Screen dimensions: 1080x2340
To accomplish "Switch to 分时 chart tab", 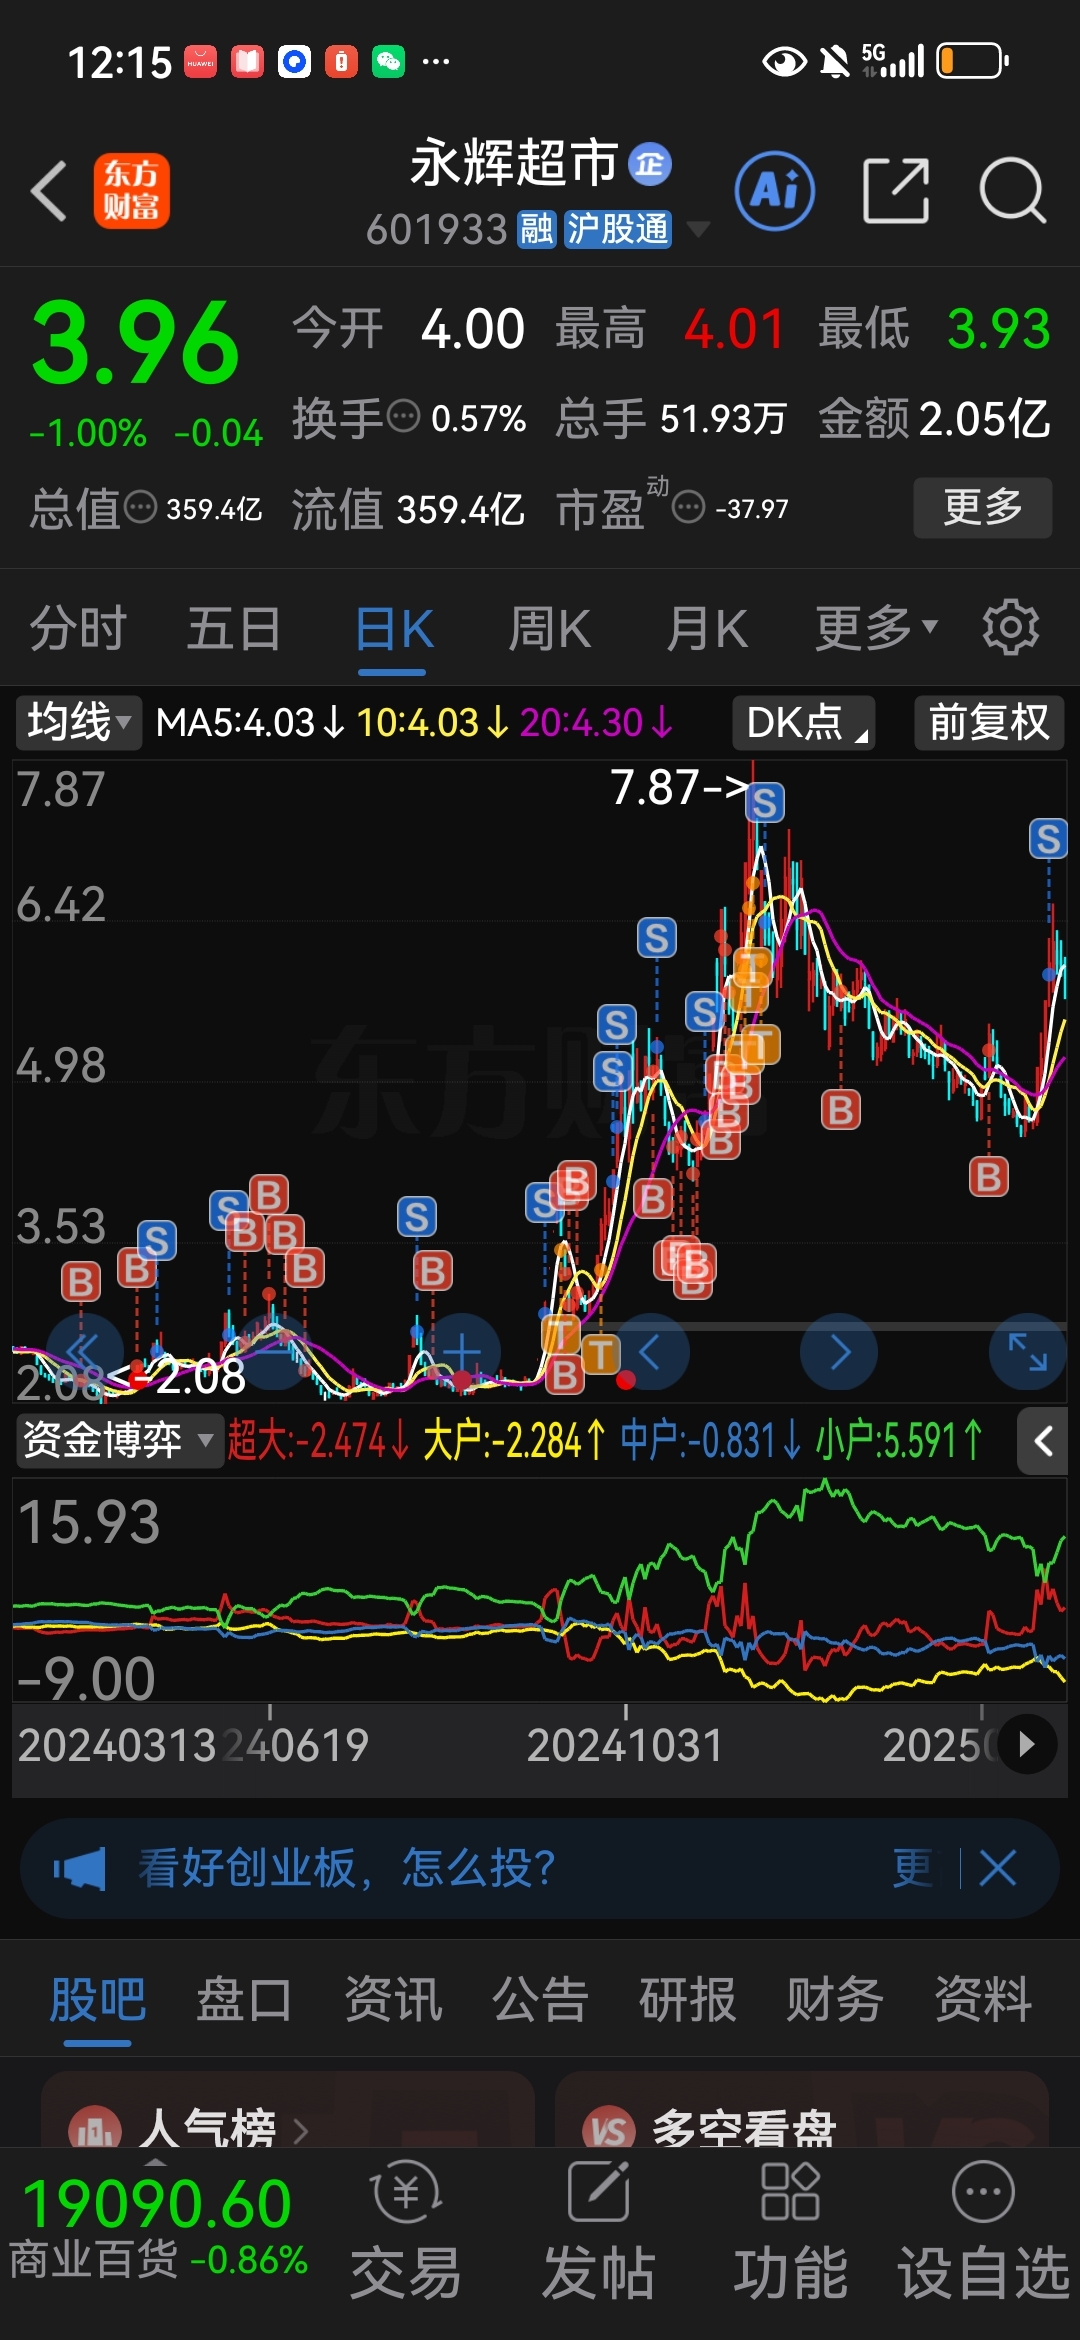I will 77,629.
